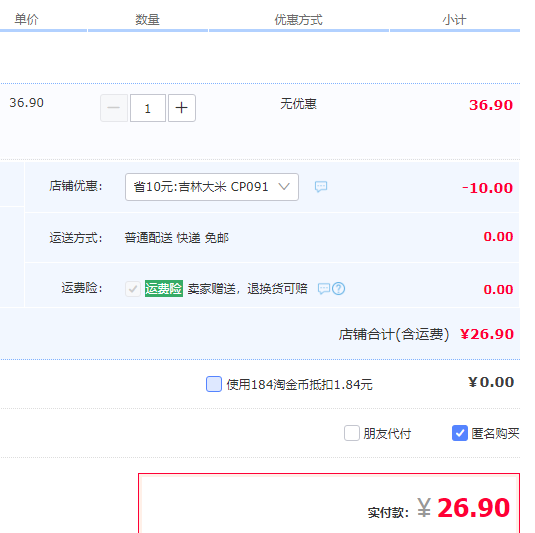Uncheck the 匿名购买 checkbox
Screen dimensions: 535x533
460,433
